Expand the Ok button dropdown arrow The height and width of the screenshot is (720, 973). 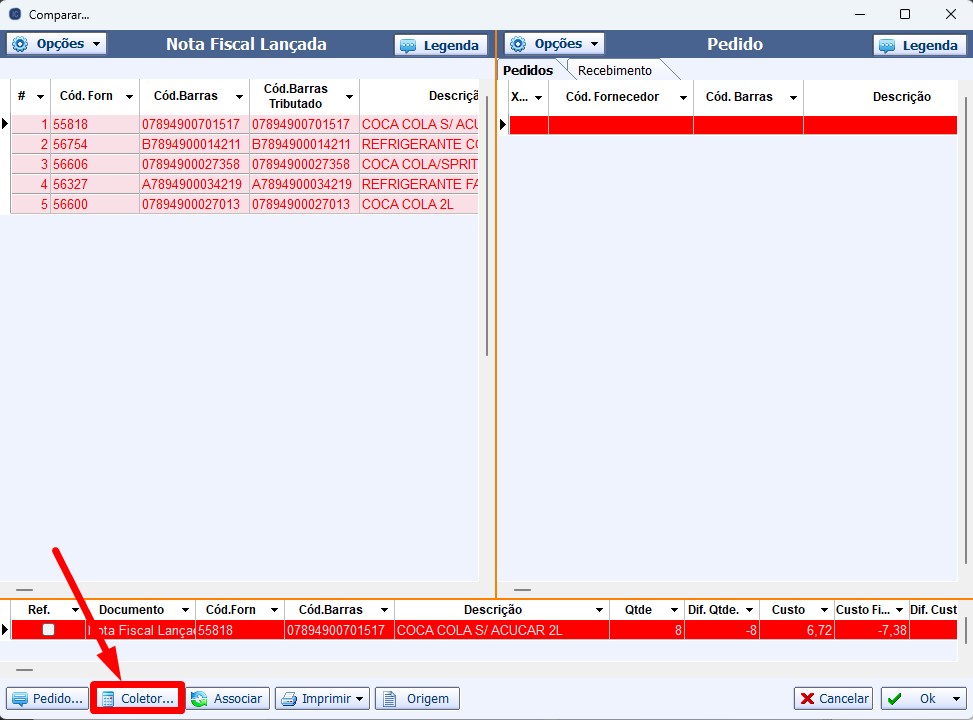click(957, 699)
